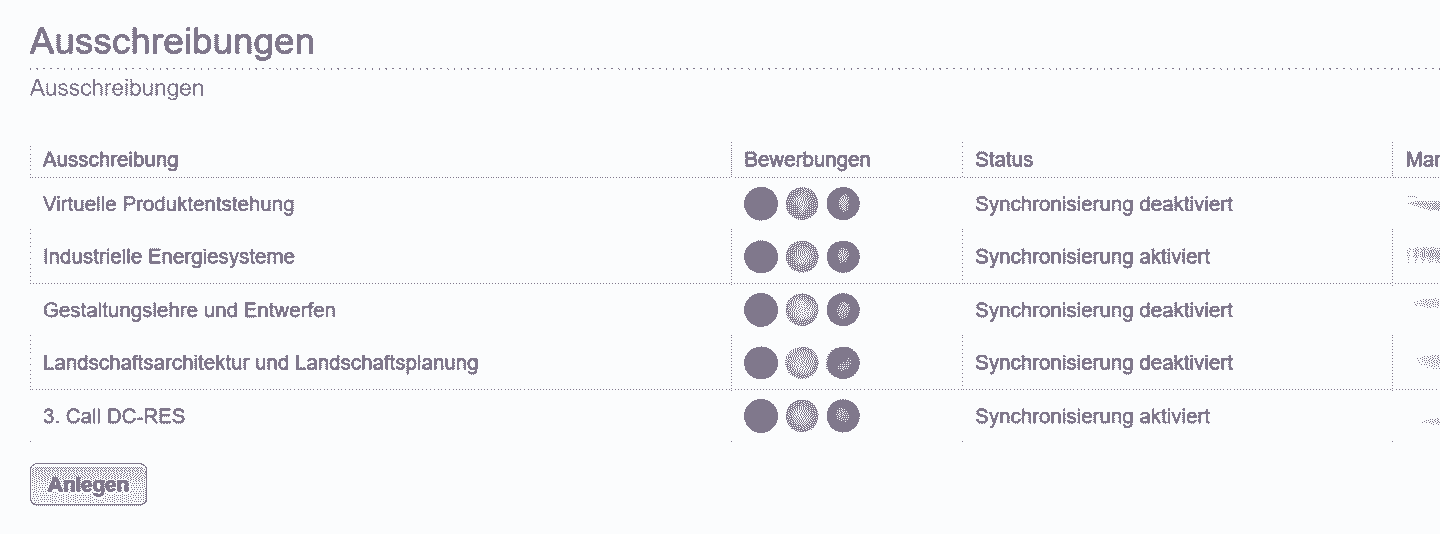This screenshot has width=1440, height=534.
Task: Open the 3. Call DC-RES entry
Action: (114, 416)
